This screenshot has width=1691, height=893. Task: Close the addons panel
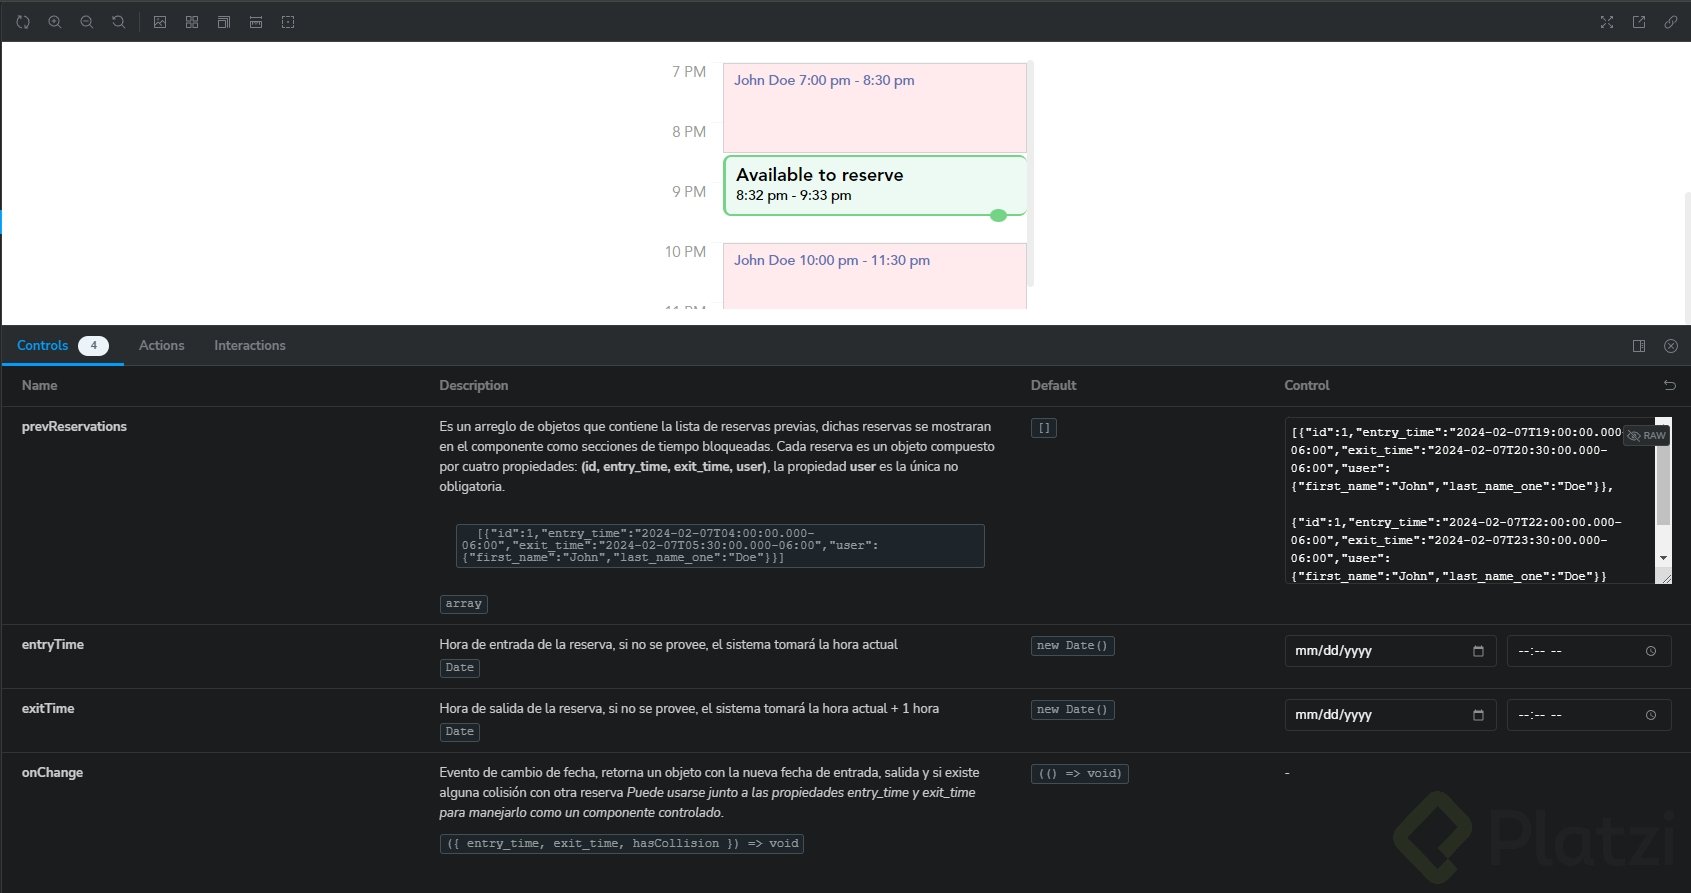tap(1671, 346)
